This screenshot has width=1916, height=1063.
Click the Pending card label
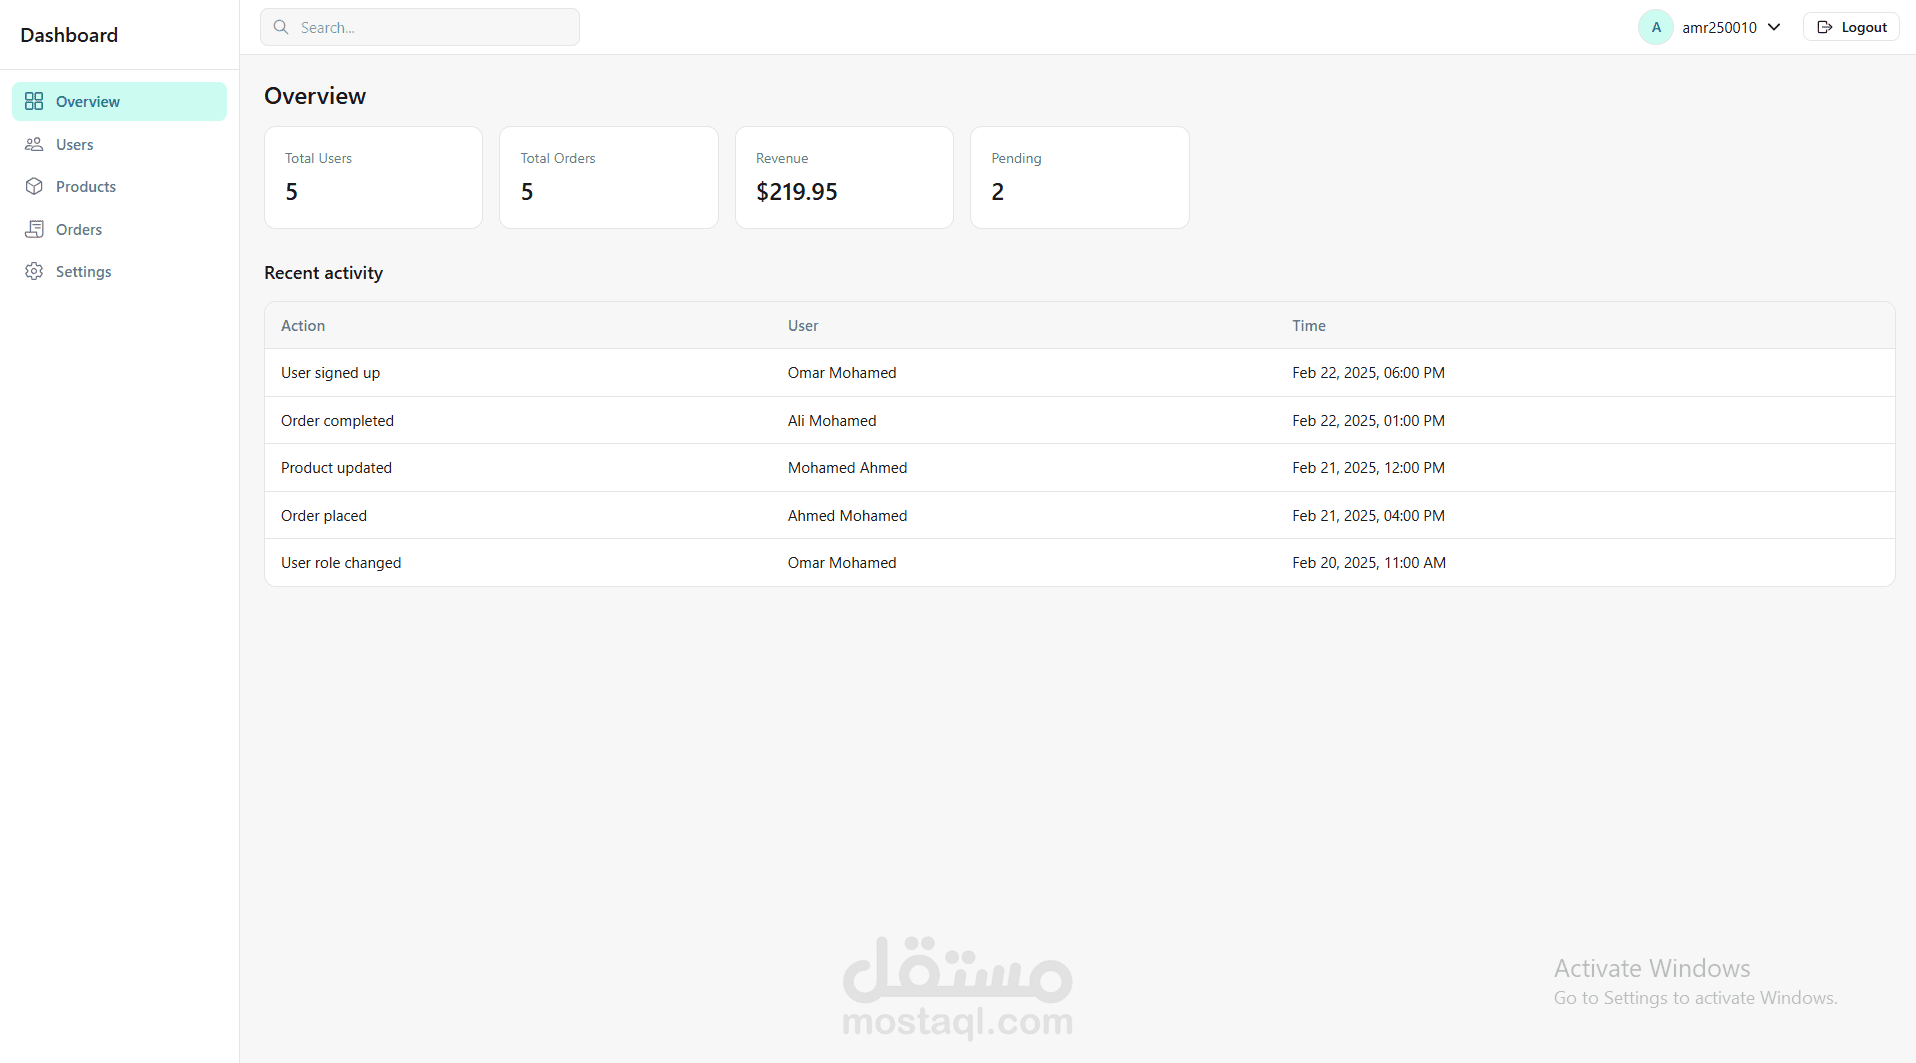(1016, 158)
